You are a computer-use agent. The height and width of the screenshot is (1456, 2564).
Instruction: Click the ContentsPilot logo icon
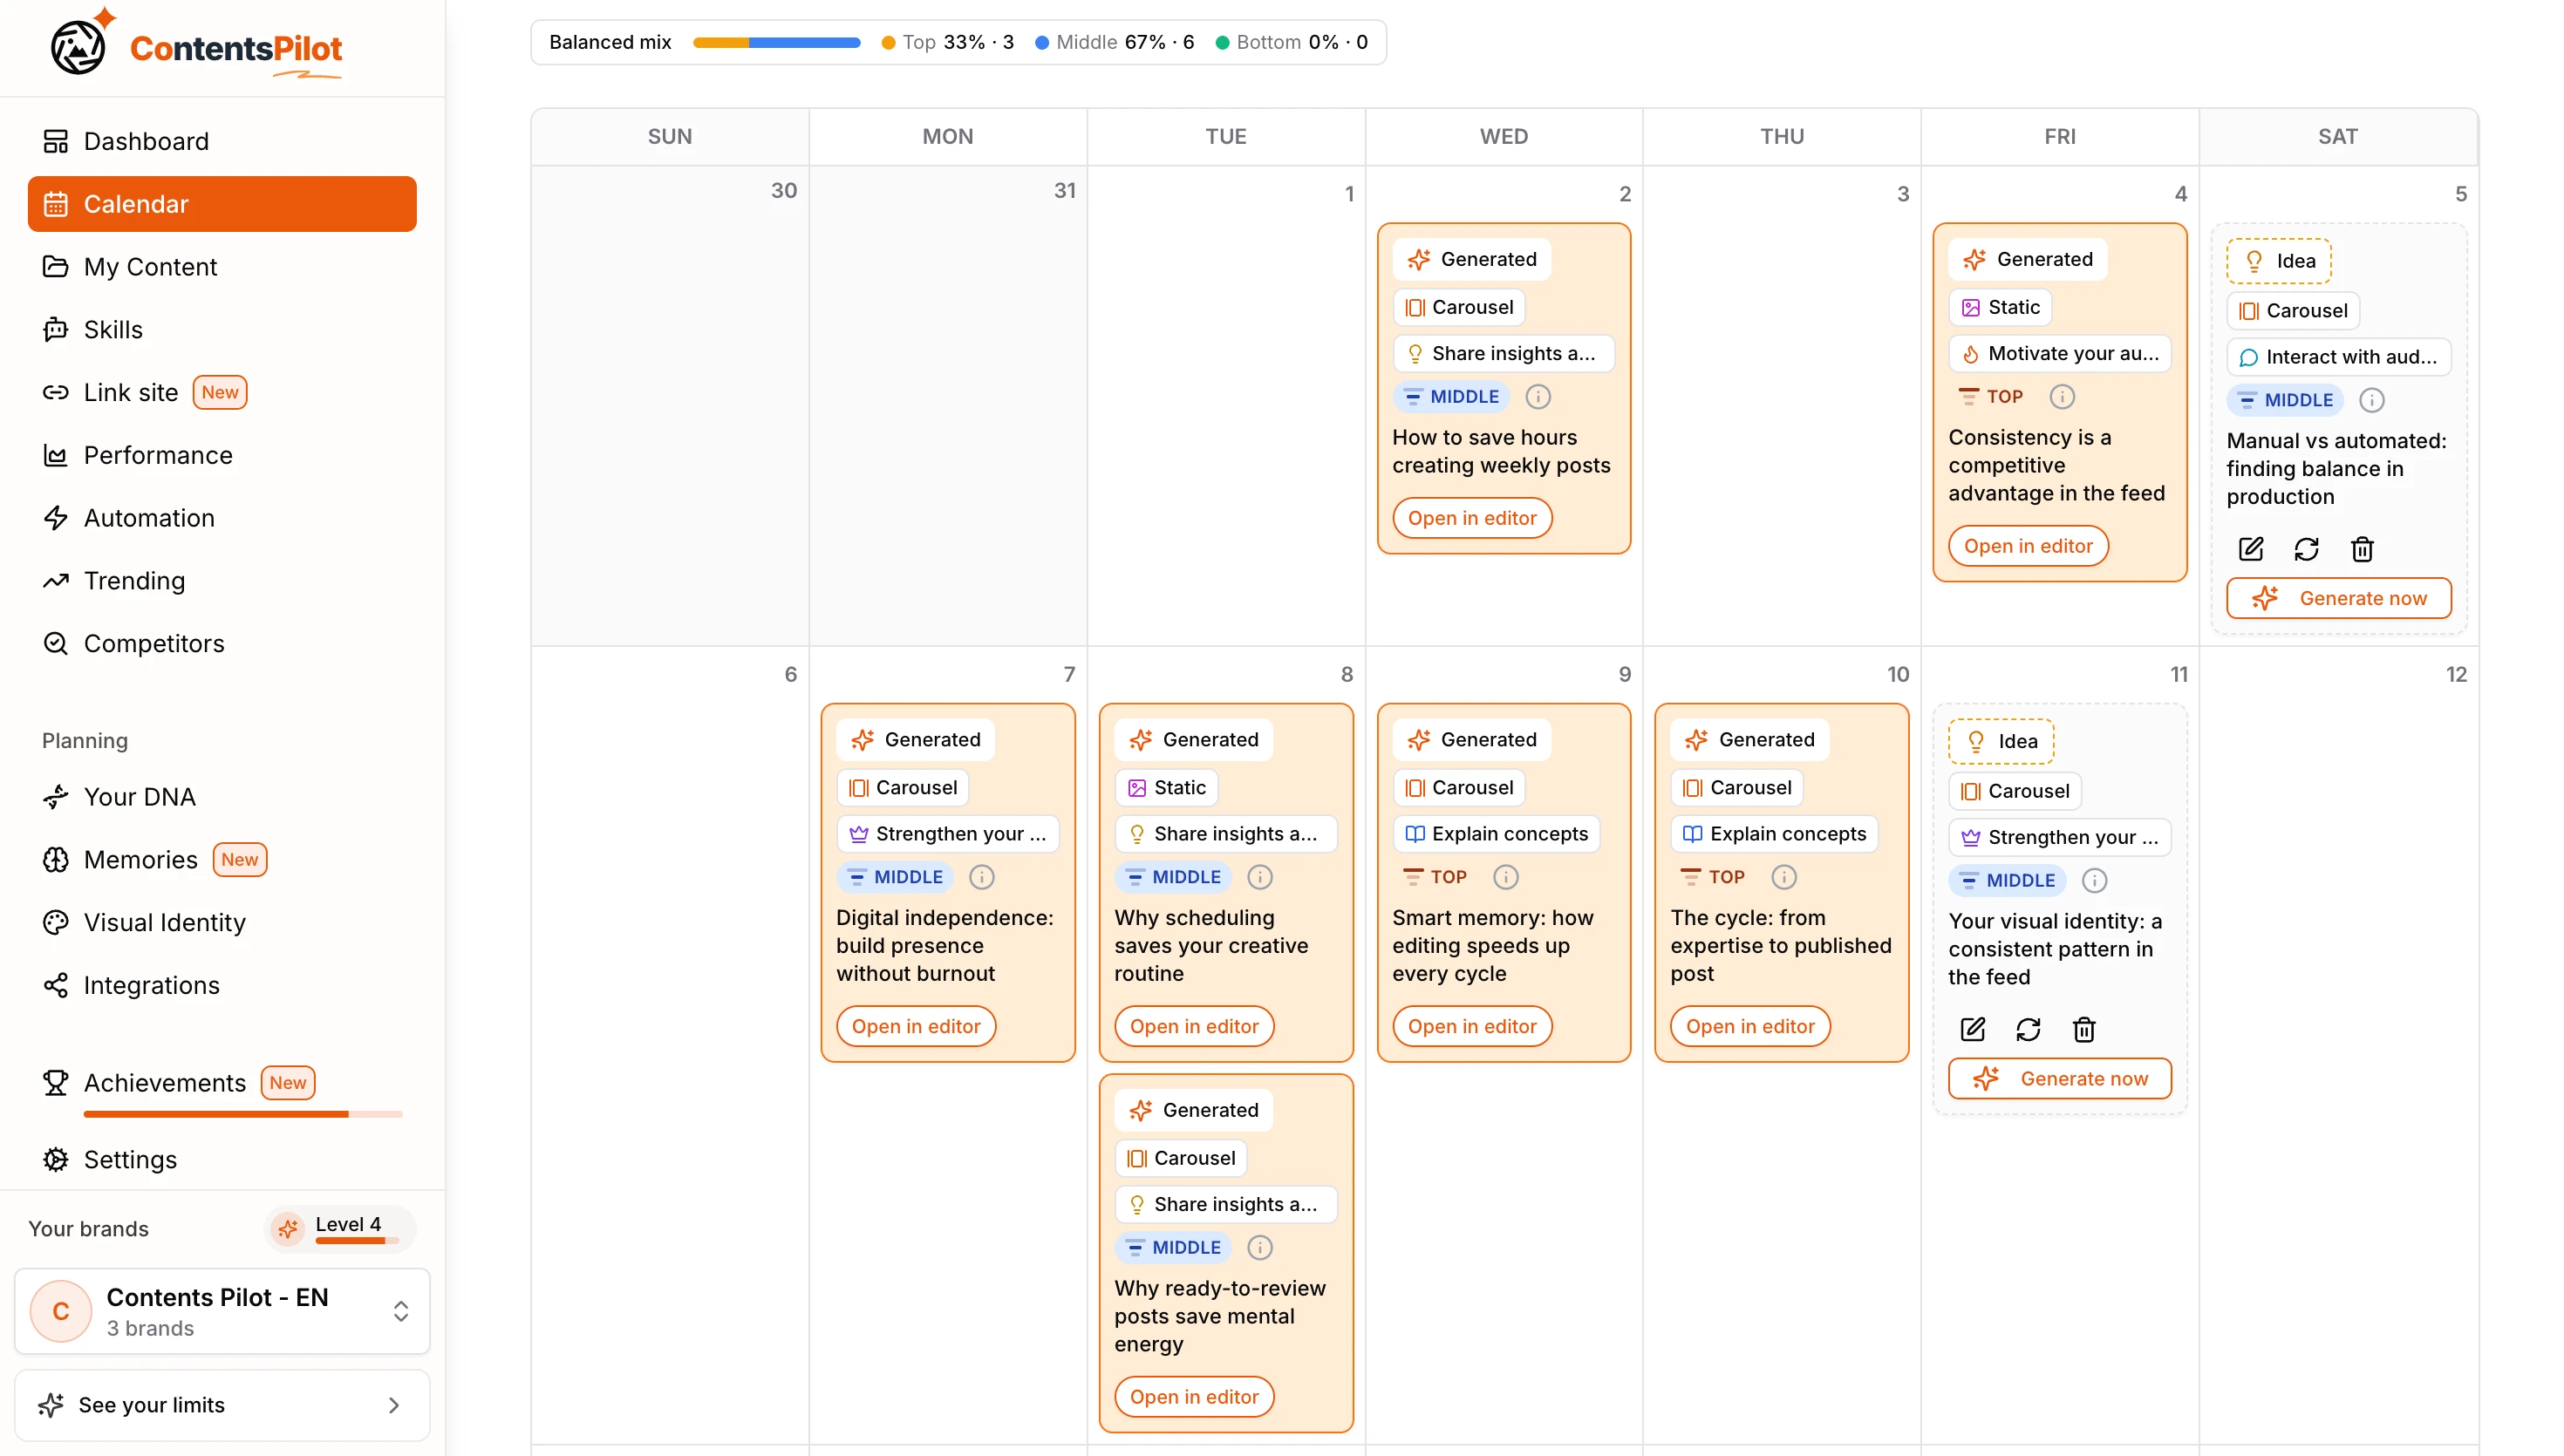(78, 47)
